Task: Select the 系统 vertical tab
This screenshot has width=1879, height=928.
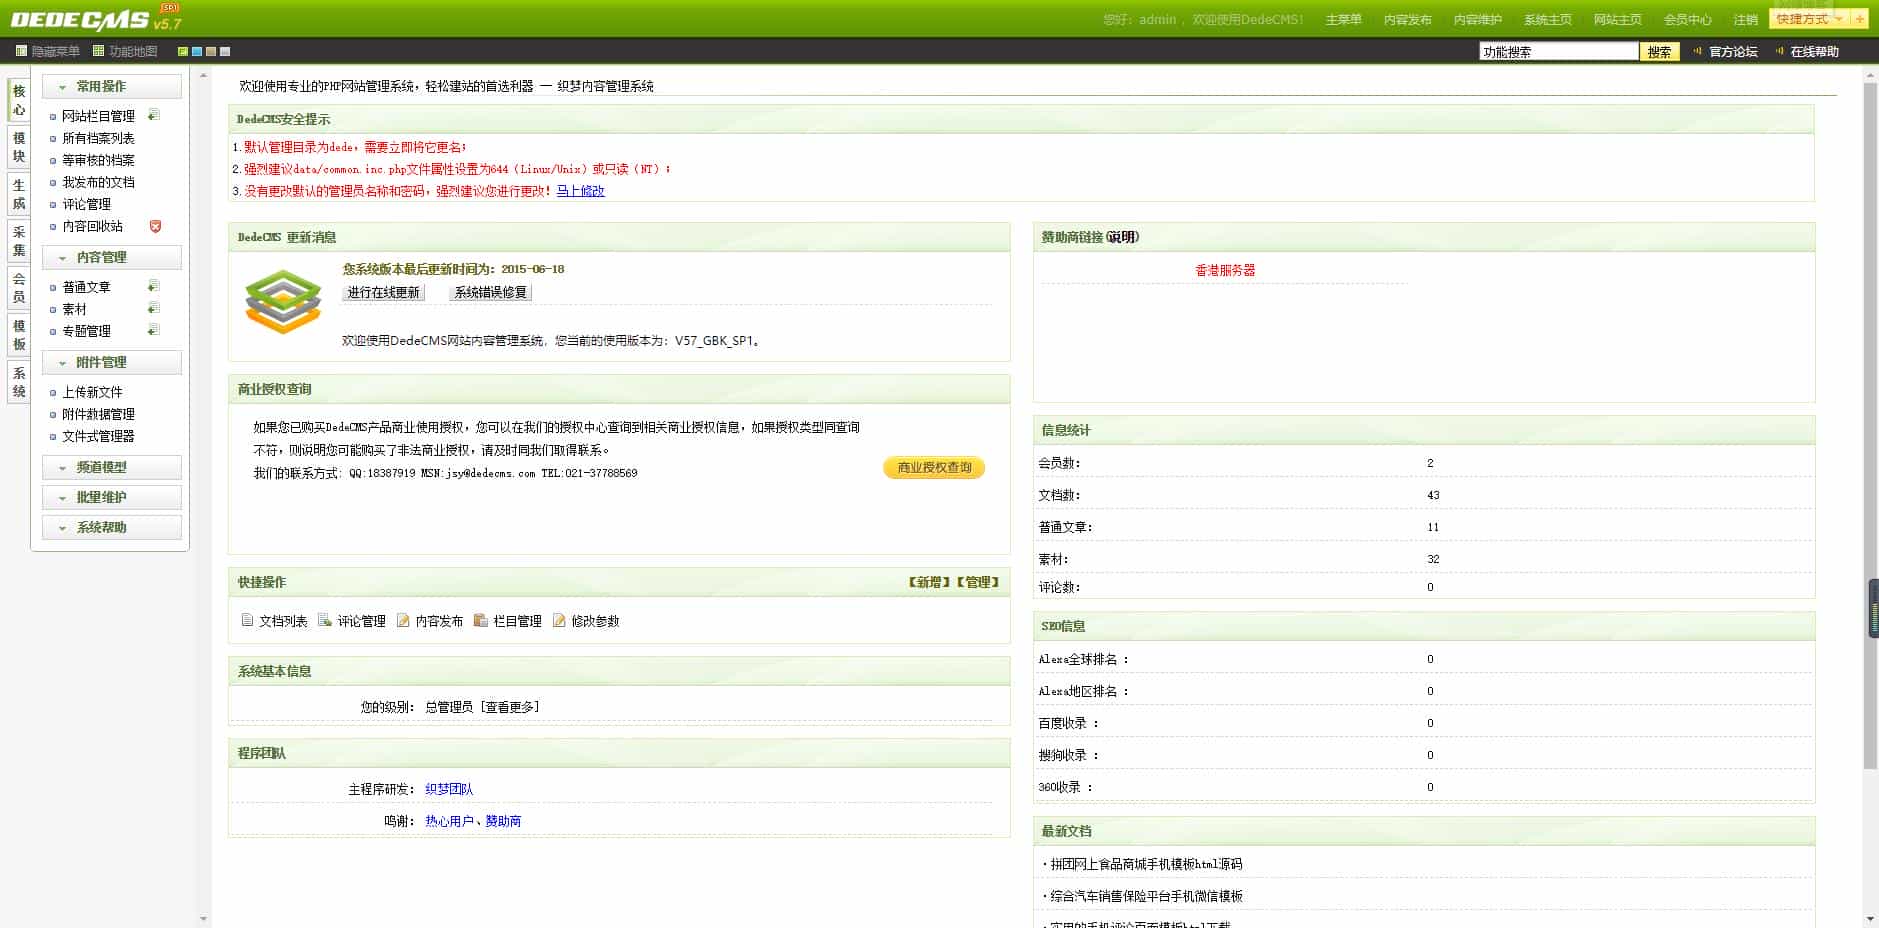Action: [x=19, y=382]
